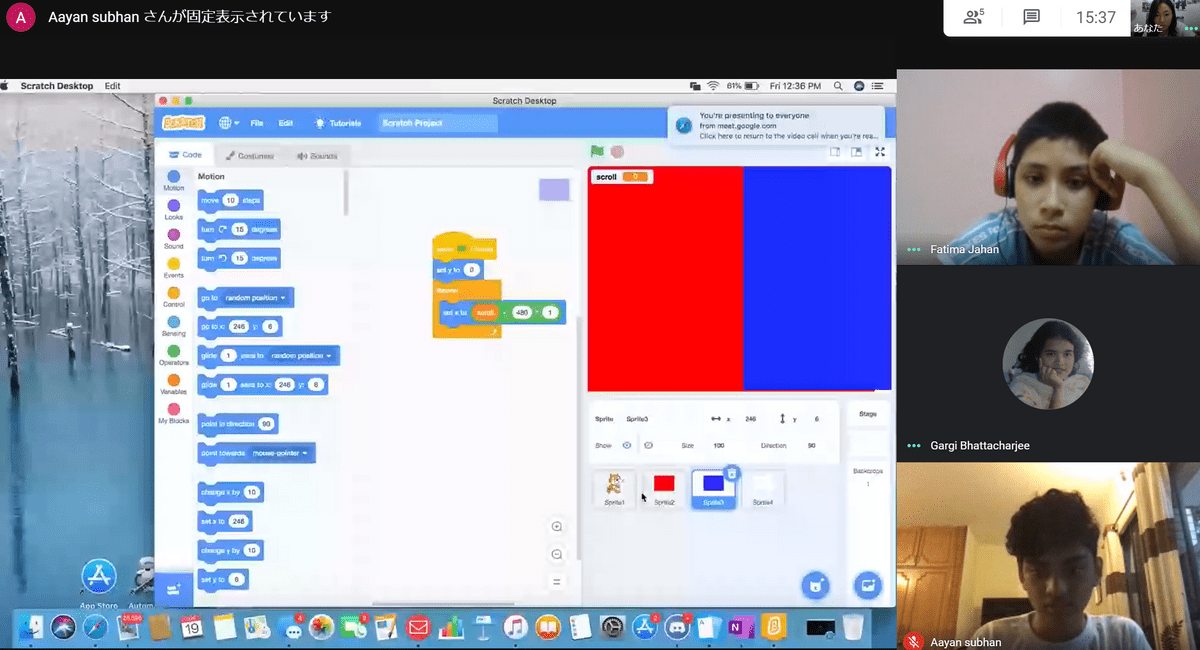This screenshot has height=650, width=1200.
Task: Open the 'go to random position' block dropdown
Action: 254,298
